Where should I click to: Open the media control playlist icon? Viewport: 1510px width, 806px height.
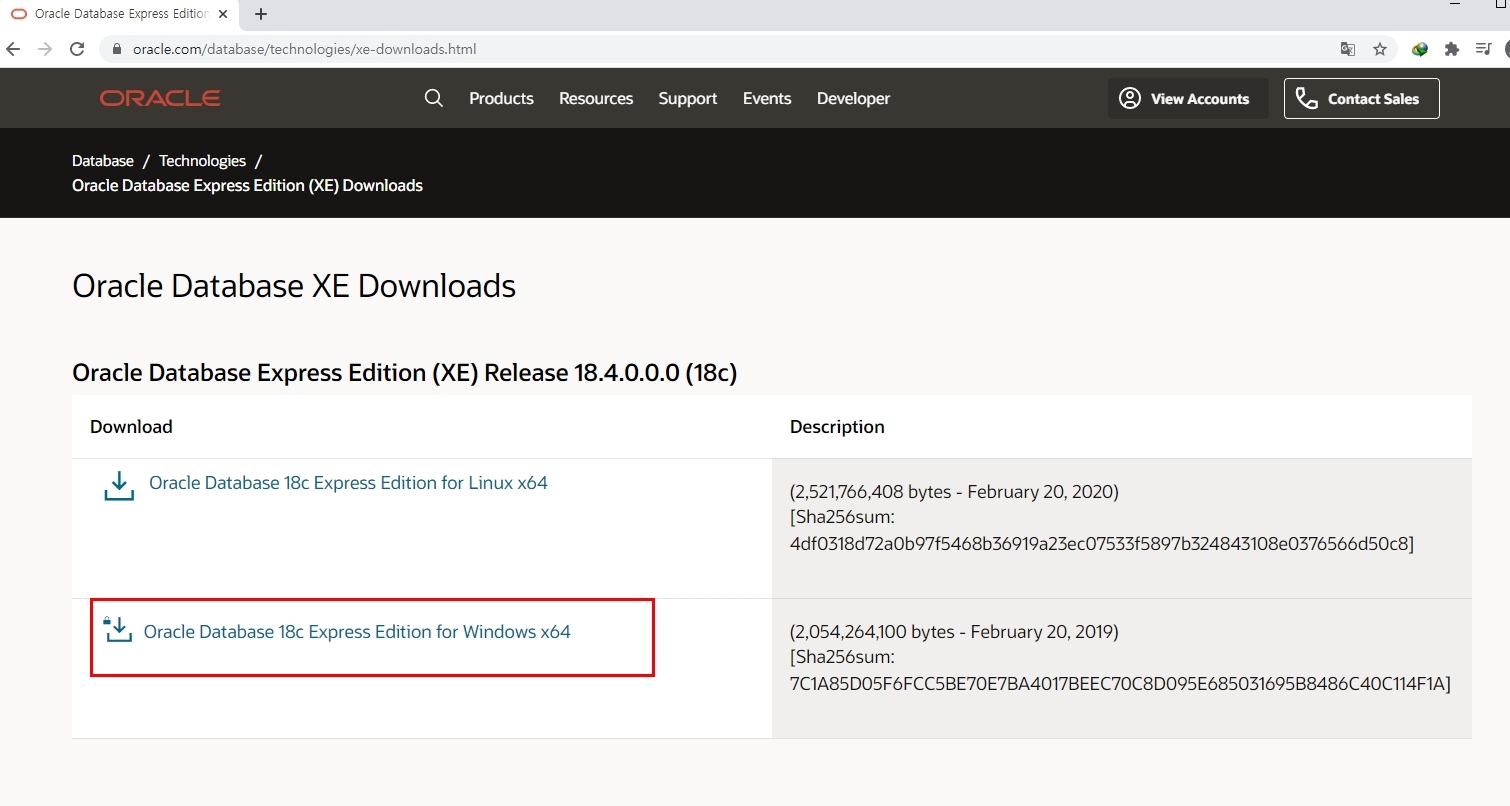1483,49
